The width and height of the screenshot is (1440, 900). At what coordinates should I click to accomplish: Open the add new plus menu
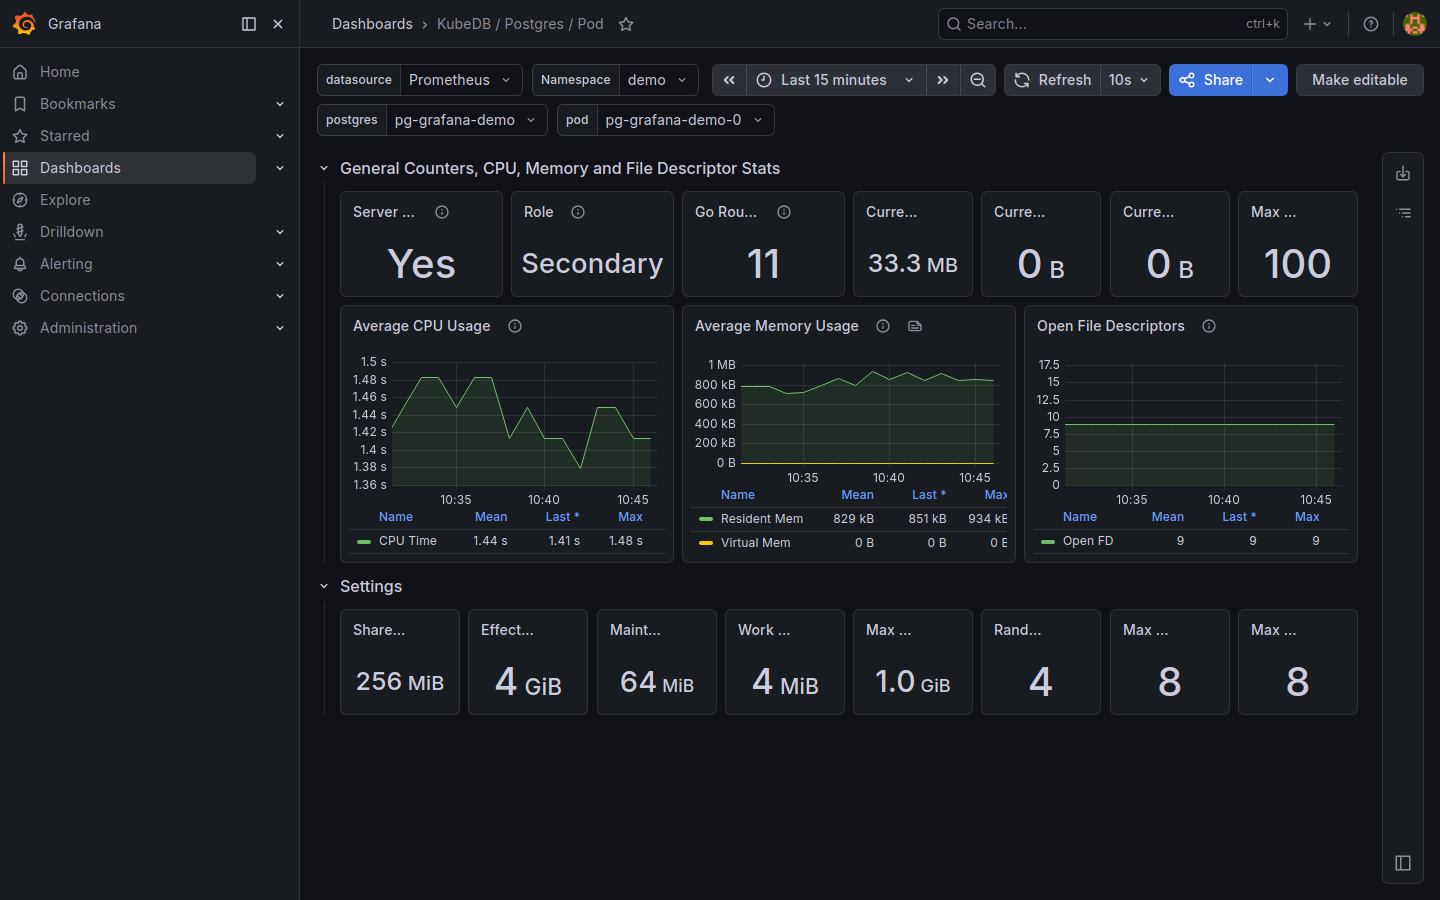tap(1317, 24)
